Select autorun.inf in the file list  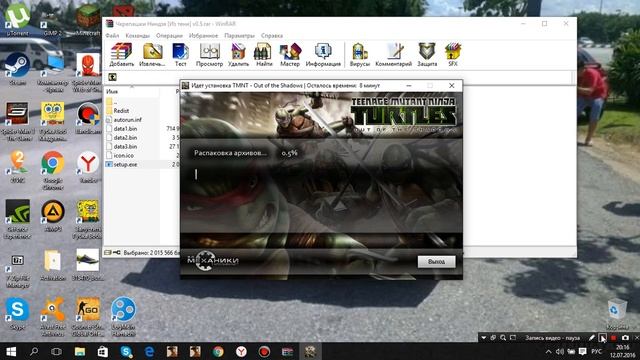[127, 120]
